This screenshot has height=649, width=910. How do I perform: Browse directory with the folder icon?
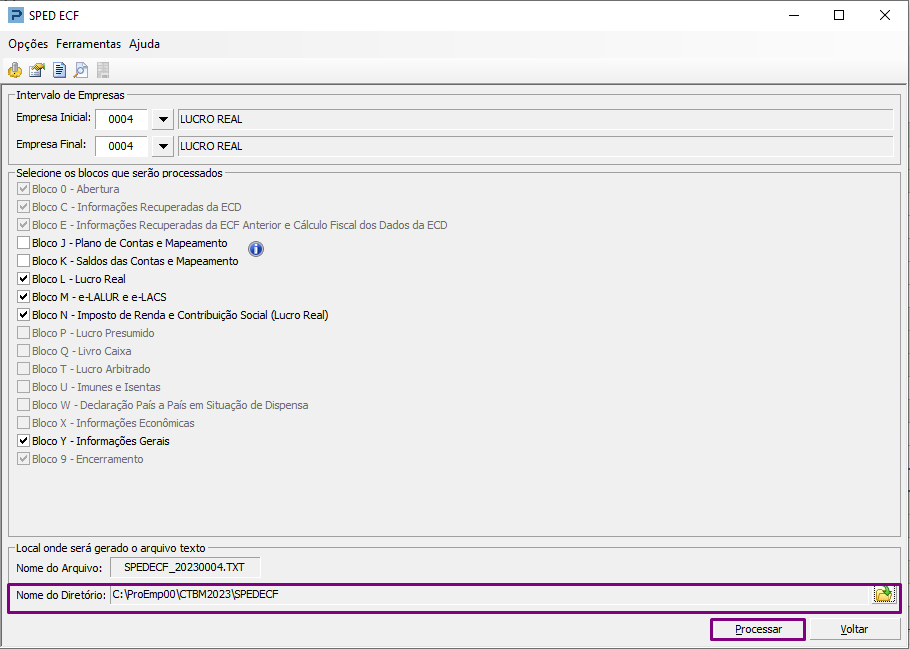884,594
